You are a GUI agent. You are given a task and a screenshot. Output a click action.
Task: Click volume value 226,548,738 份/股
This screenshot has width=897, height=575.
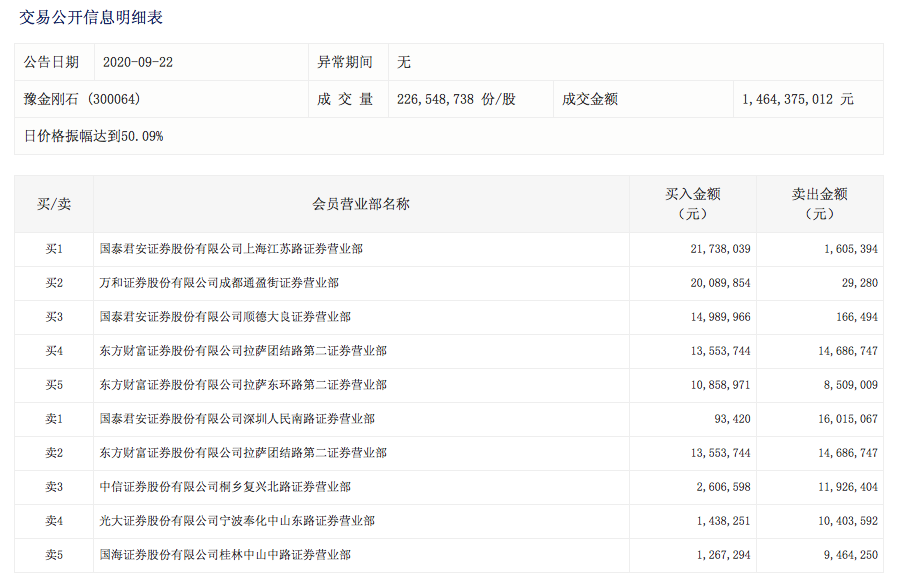pos(457,100)
